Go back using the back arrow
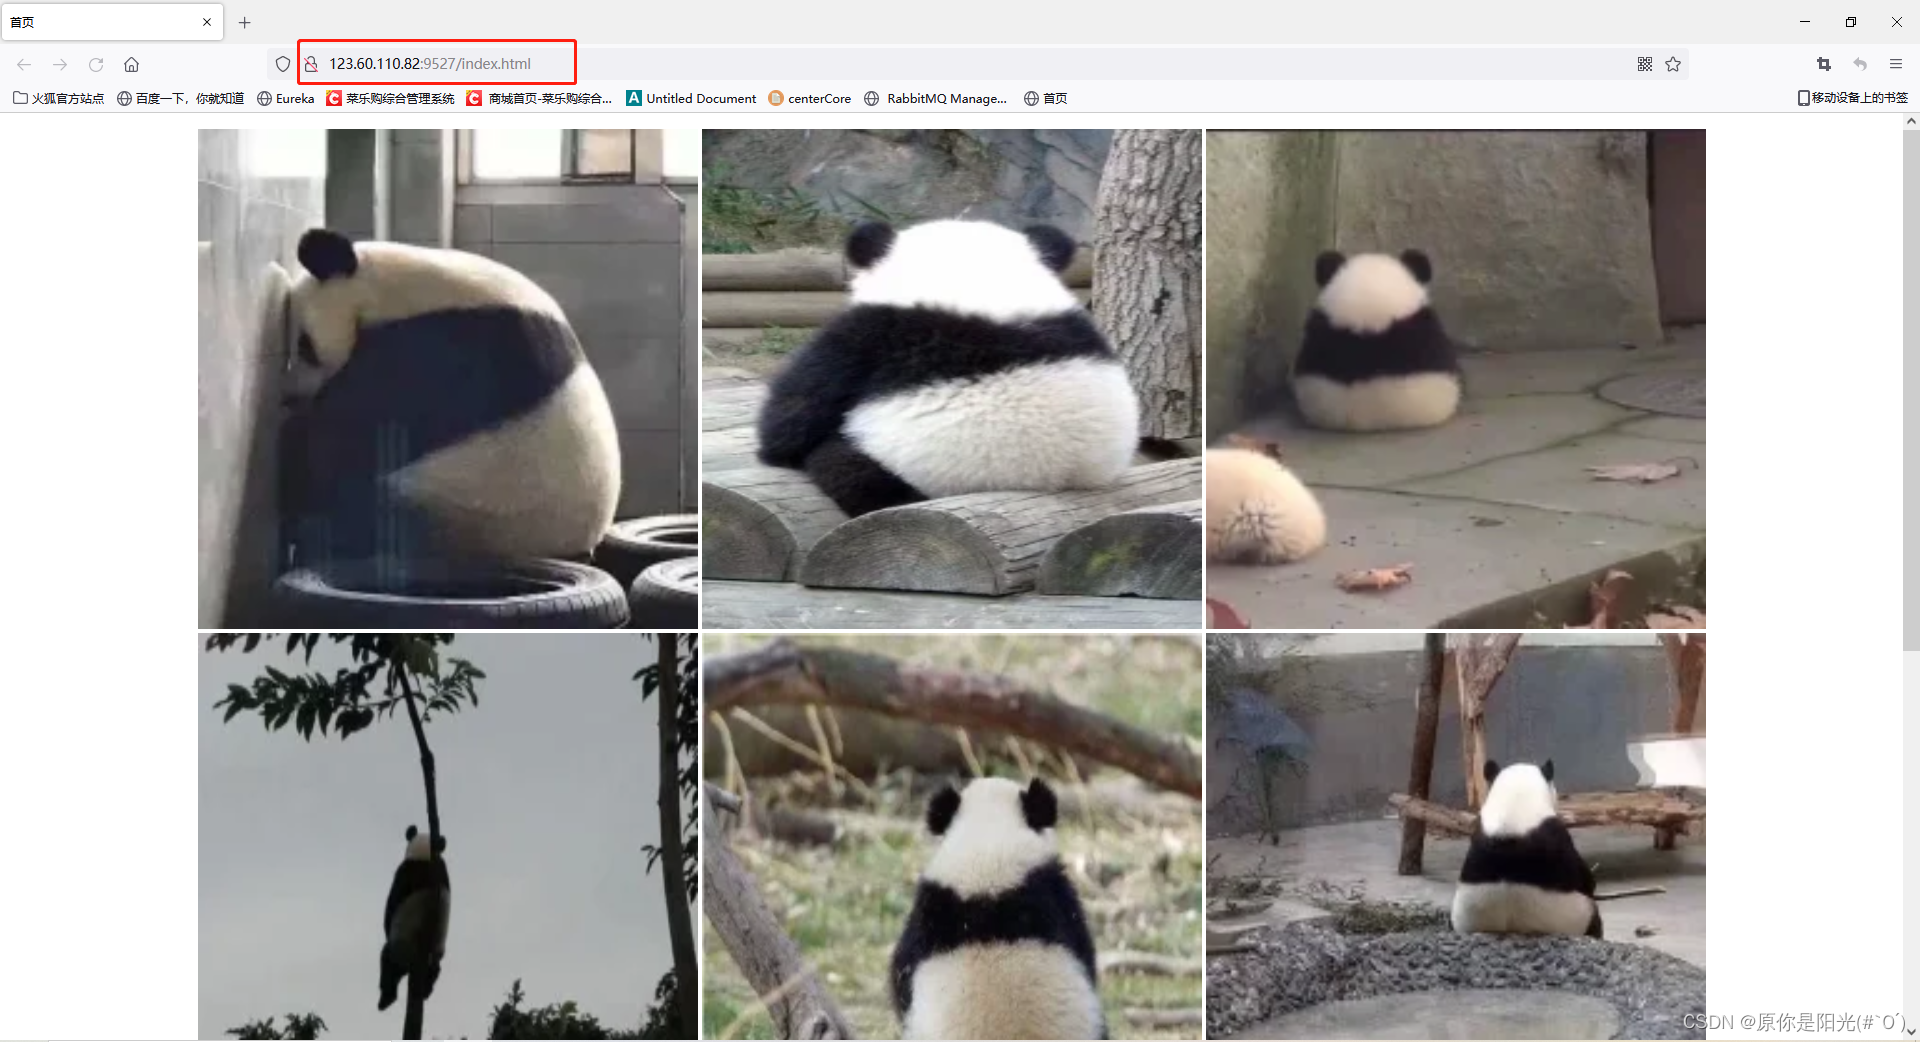This screenshot has height=1042, width=1920. click(x=24, y=64)
